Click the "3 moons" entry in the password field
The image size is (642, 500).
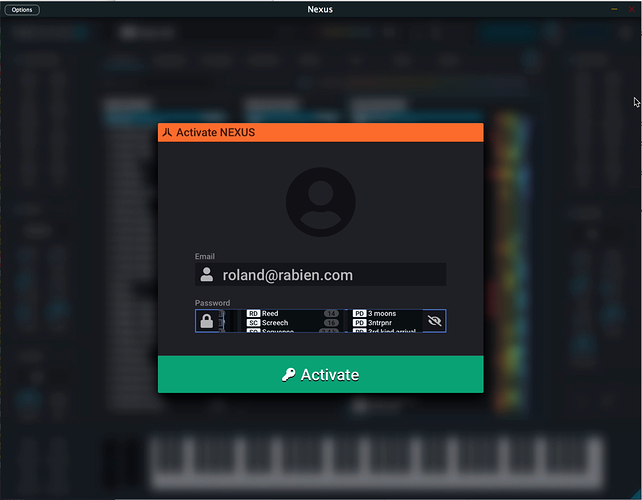click(382, 313)
